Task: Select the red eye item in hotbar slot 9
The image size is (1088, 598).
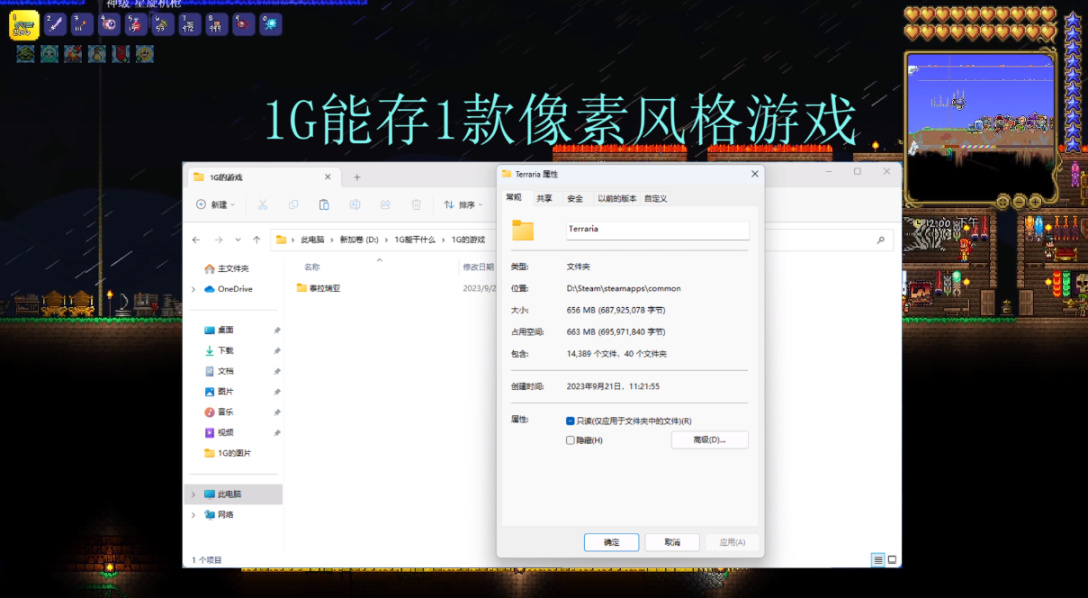Action: coord(244,24)
